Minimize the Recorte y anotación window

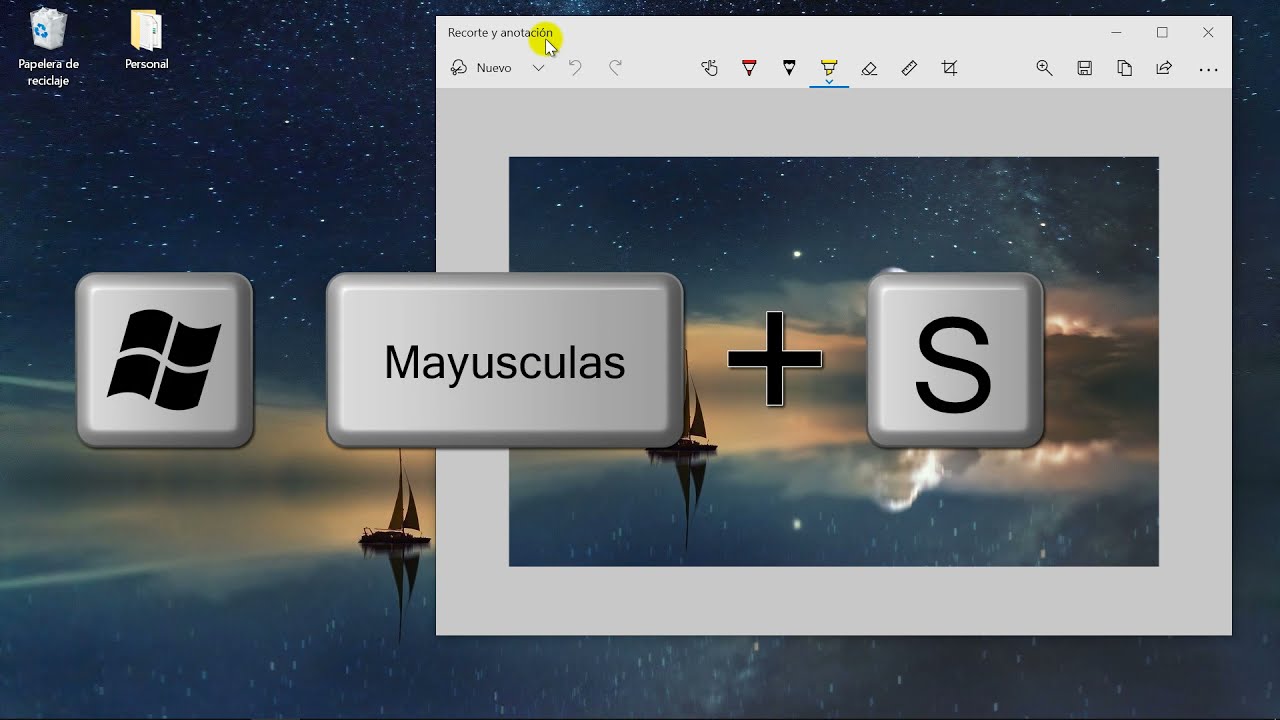[1116, 33]
